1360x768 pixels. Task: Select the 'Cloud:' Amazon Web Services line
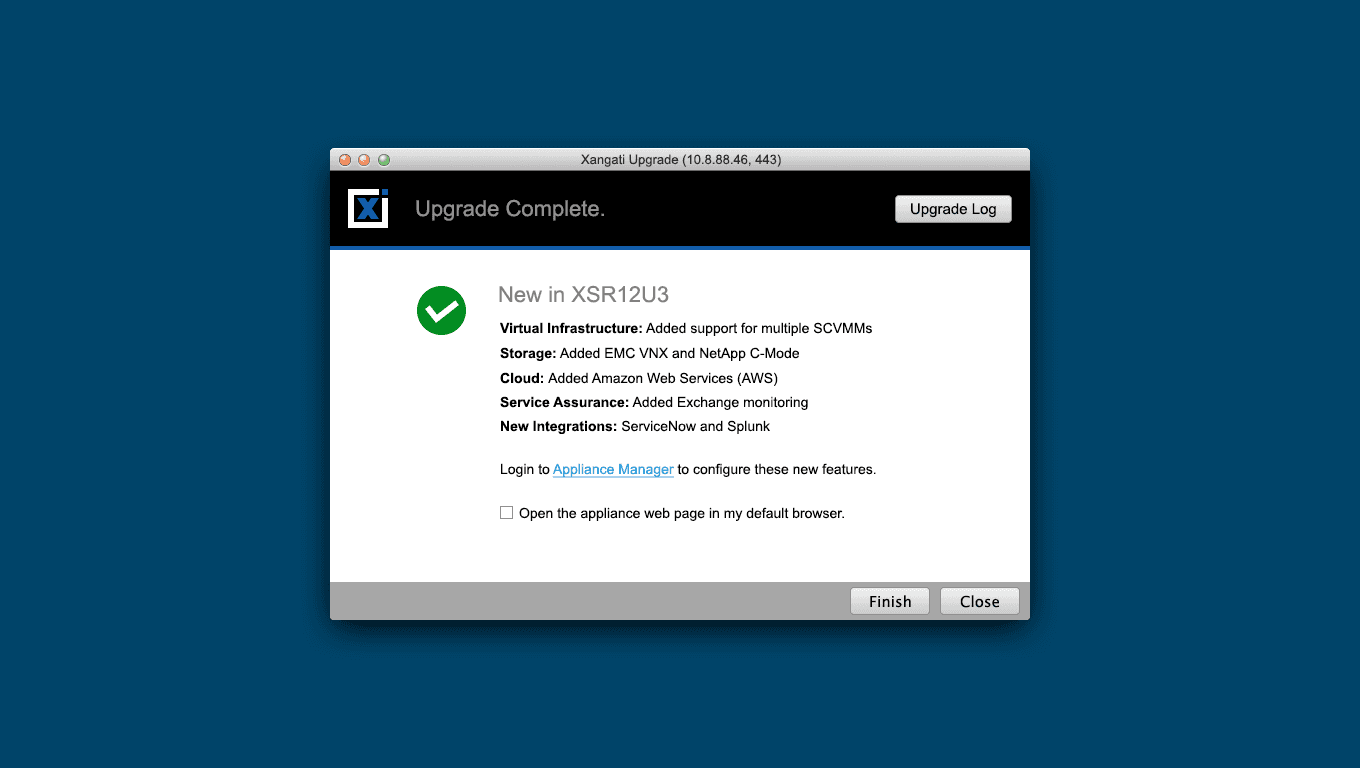[639, 378]
